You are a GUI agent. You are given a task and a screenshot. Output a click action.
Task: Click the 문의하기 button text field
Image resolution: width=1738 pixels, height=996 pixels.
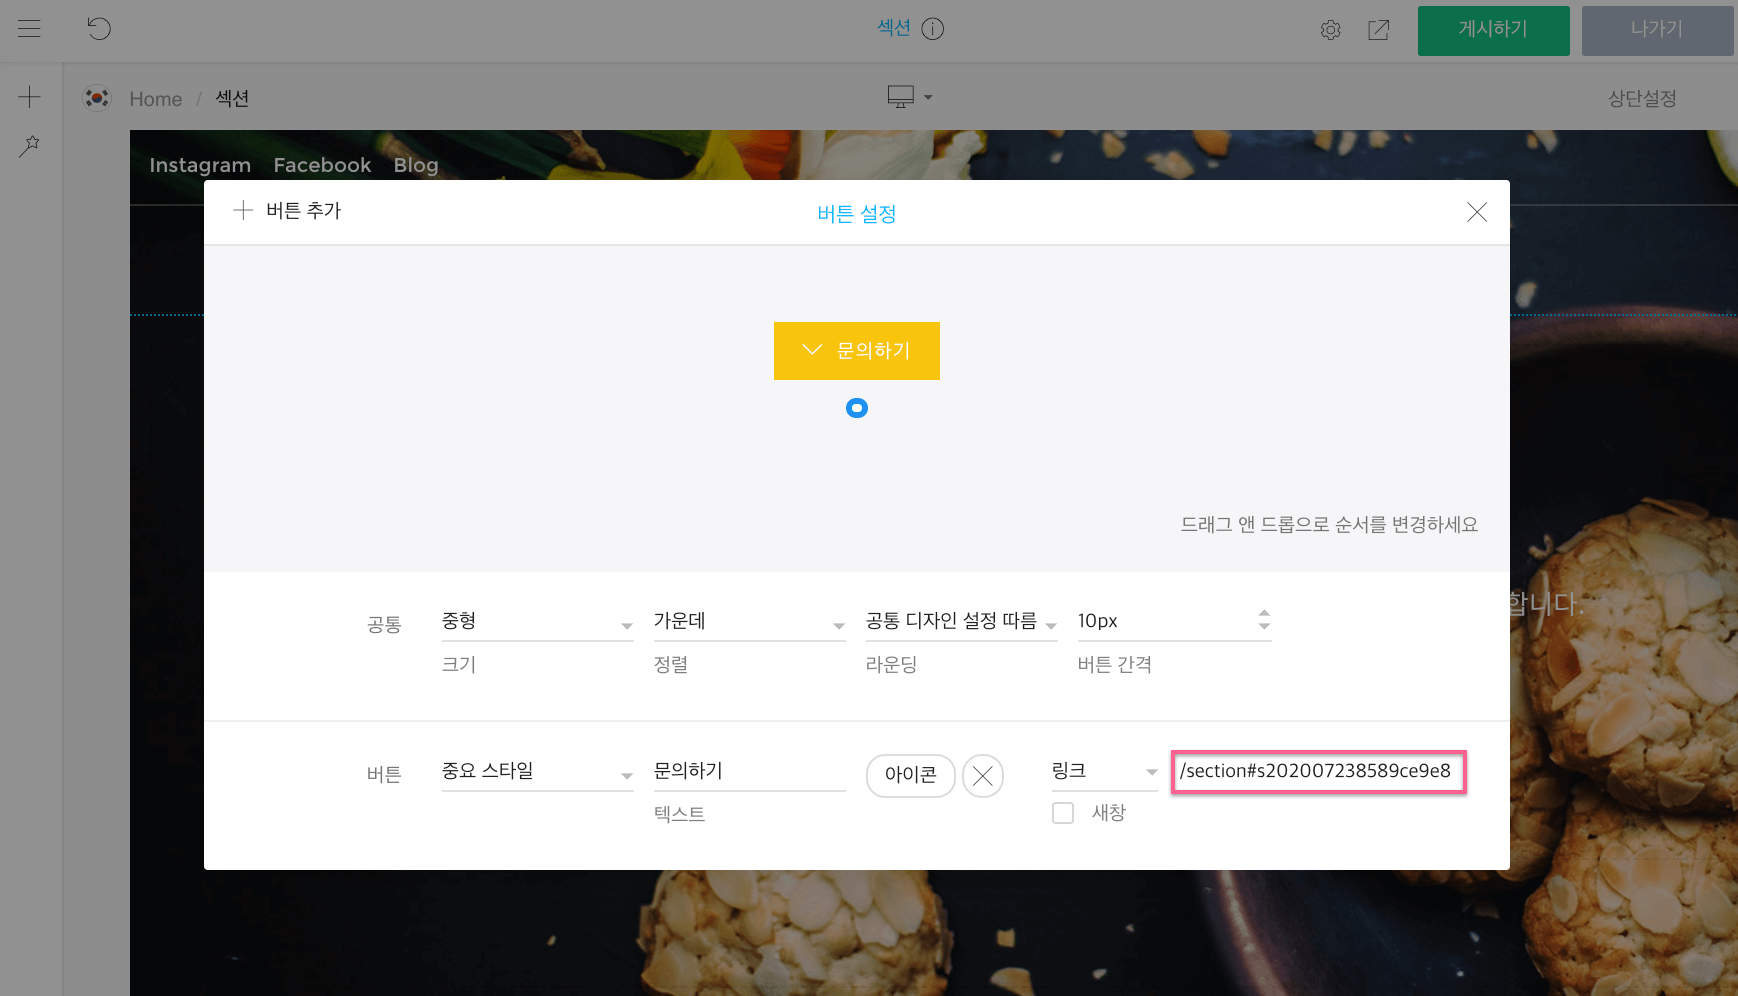tap(750, 771)
